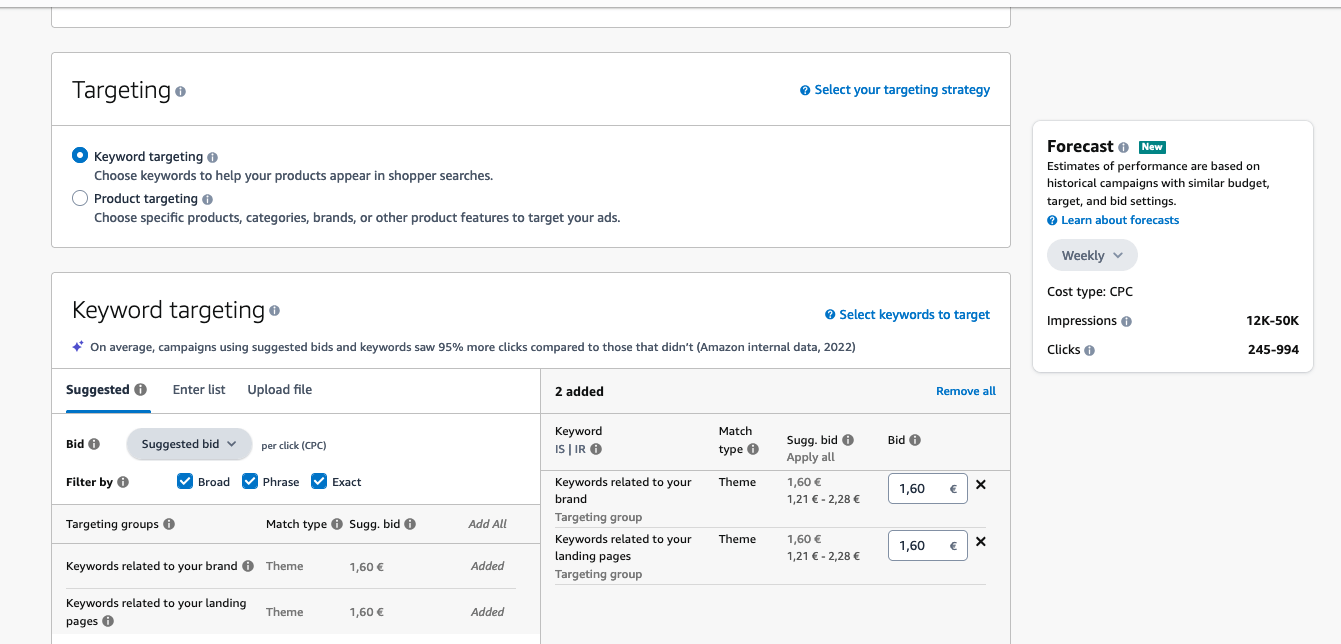
Task: Click info icon beside Keyword targeting radio option
Action: pyautogui.click(x=213, y=157)
